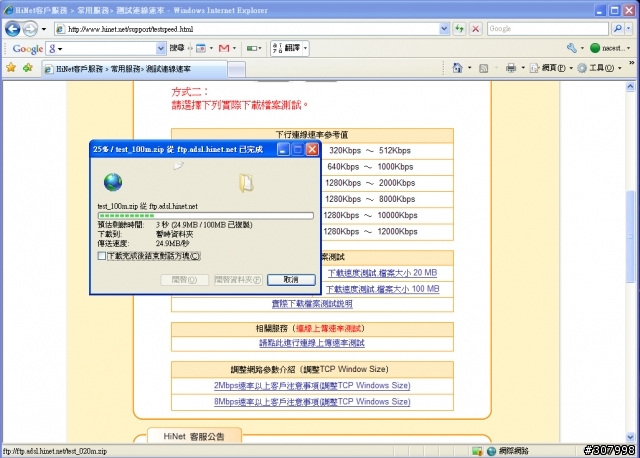Open the 2Mbps TCP Windows Size link
The height and width of the screenshot is (458, 640).
(x=312, y=386)
